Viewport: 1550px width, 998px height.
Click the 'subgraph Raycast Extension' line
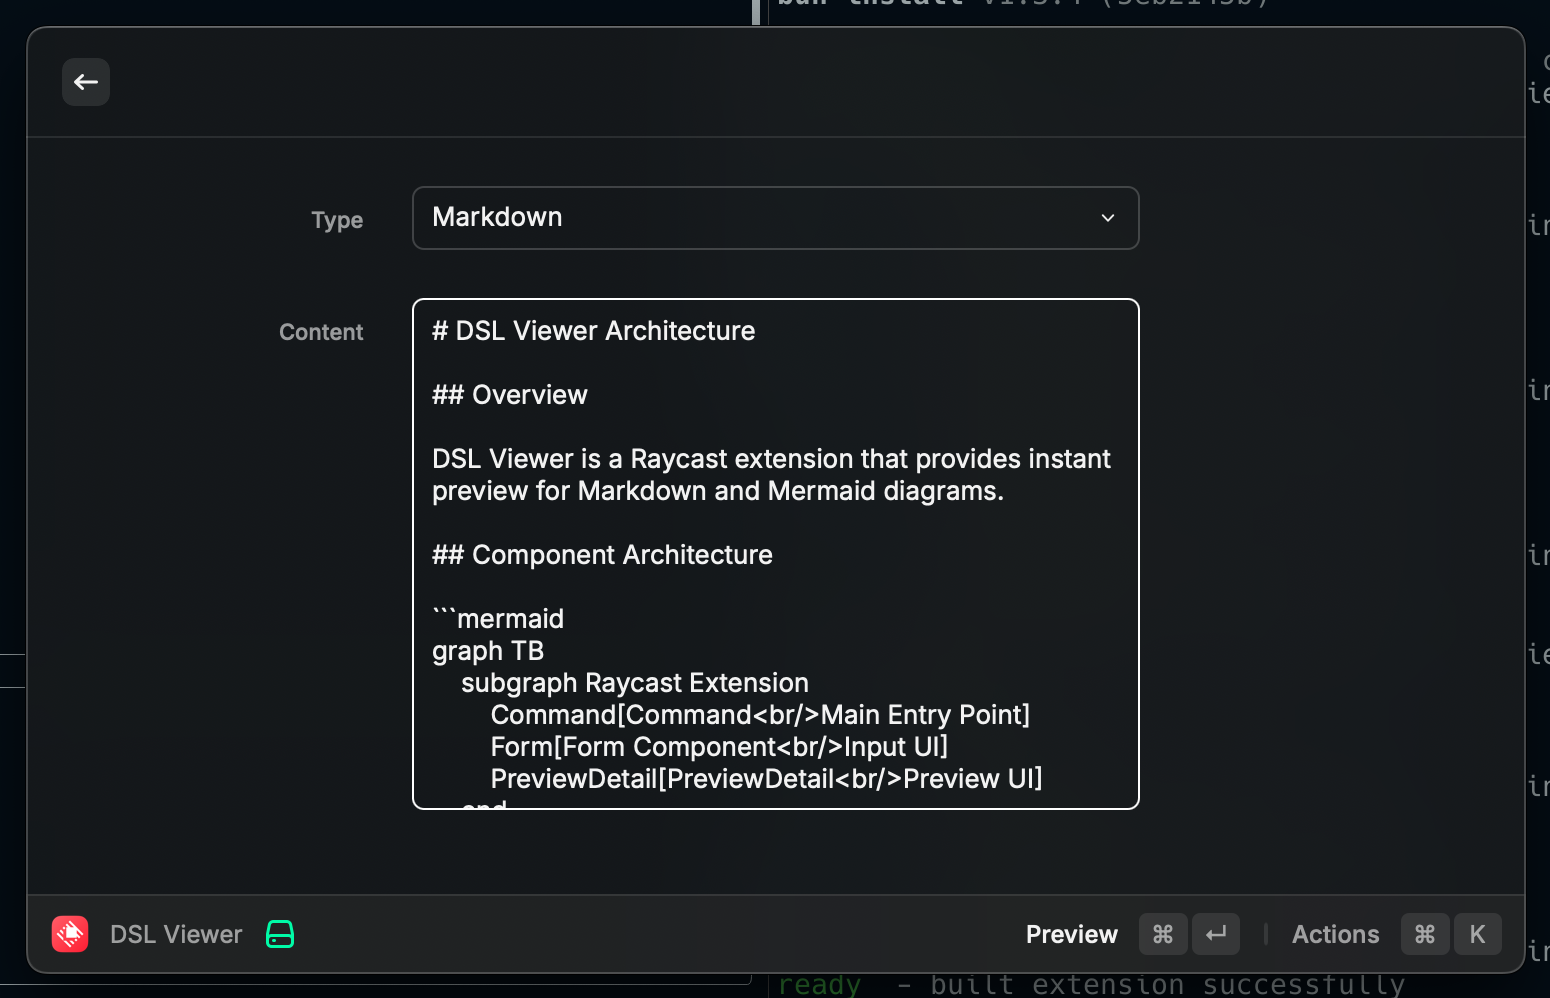[635, 683]
